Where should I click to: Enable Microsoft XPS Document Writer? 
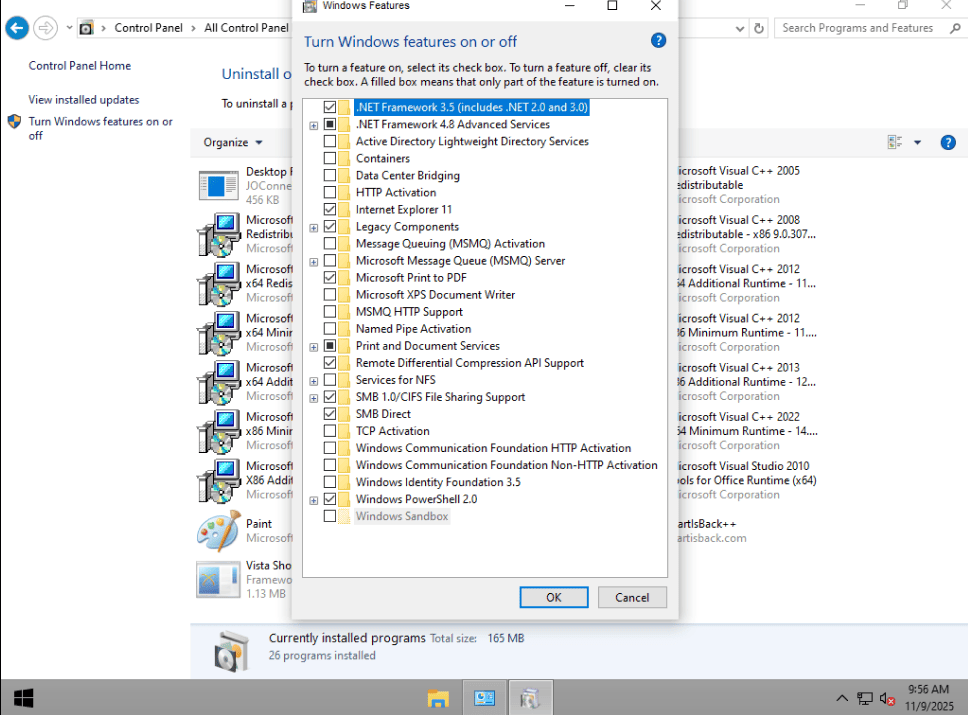pos(330,295)
